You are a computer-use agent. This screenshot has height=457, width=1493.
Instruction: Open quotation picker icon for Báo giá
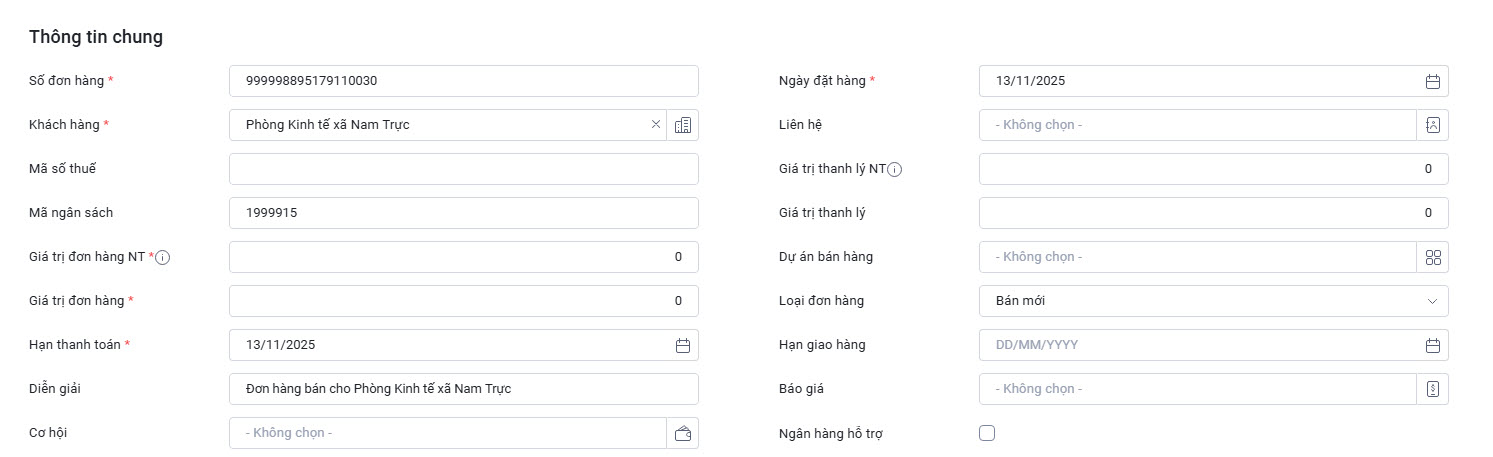[1432, 389]
